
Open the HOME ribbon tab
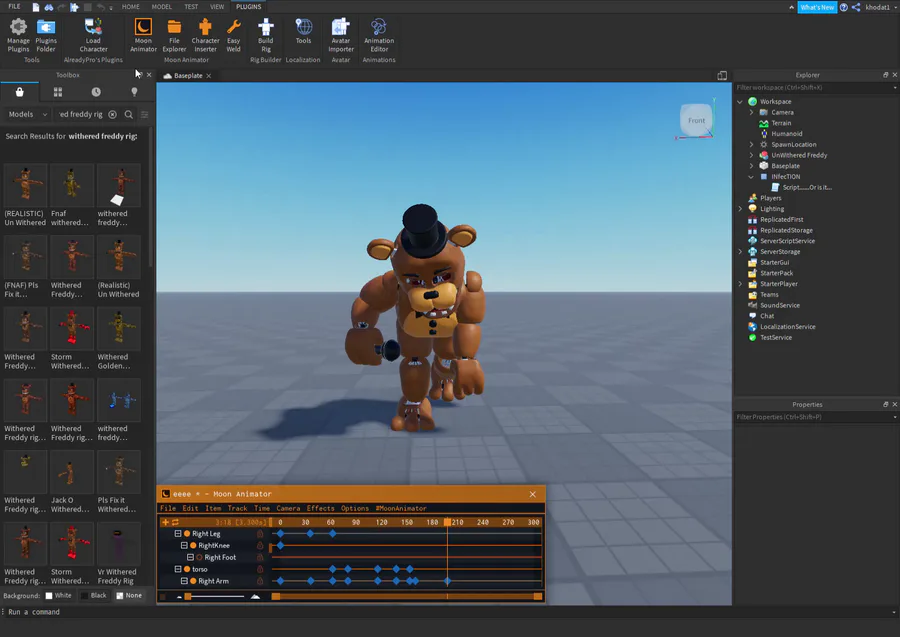click(x=130, y=7)
